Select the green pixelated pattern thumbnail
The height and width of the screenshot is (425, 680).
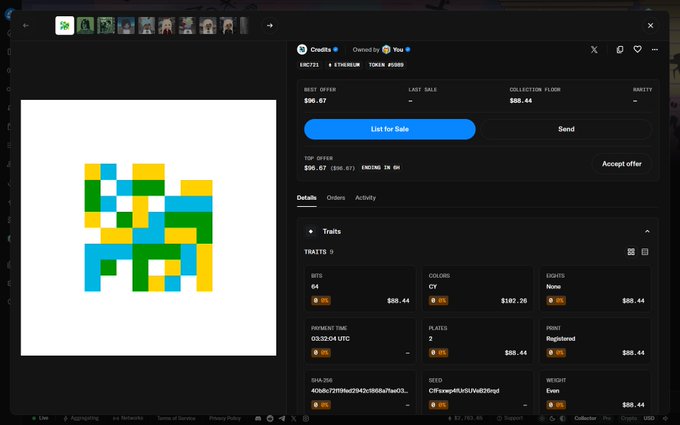tap(106, 26)
